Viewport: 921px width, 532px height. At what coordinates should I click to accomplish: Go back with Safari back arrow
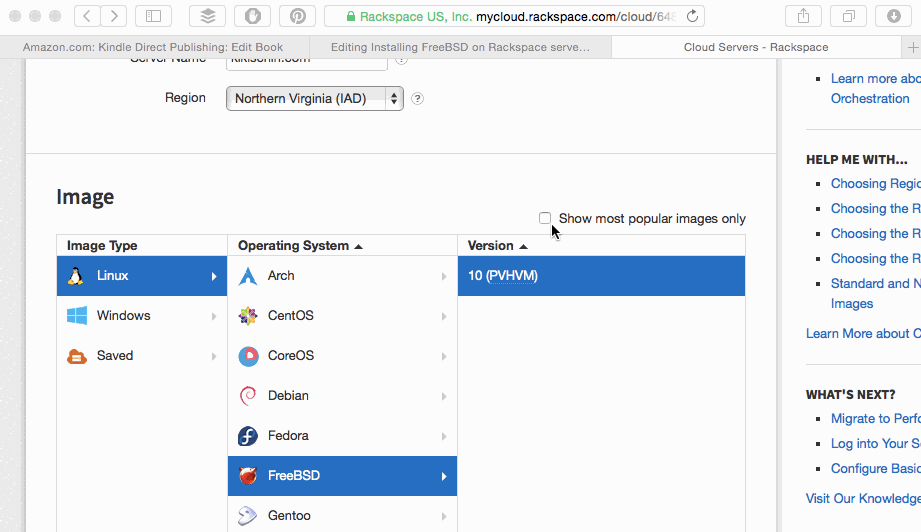tap(87, 16)
